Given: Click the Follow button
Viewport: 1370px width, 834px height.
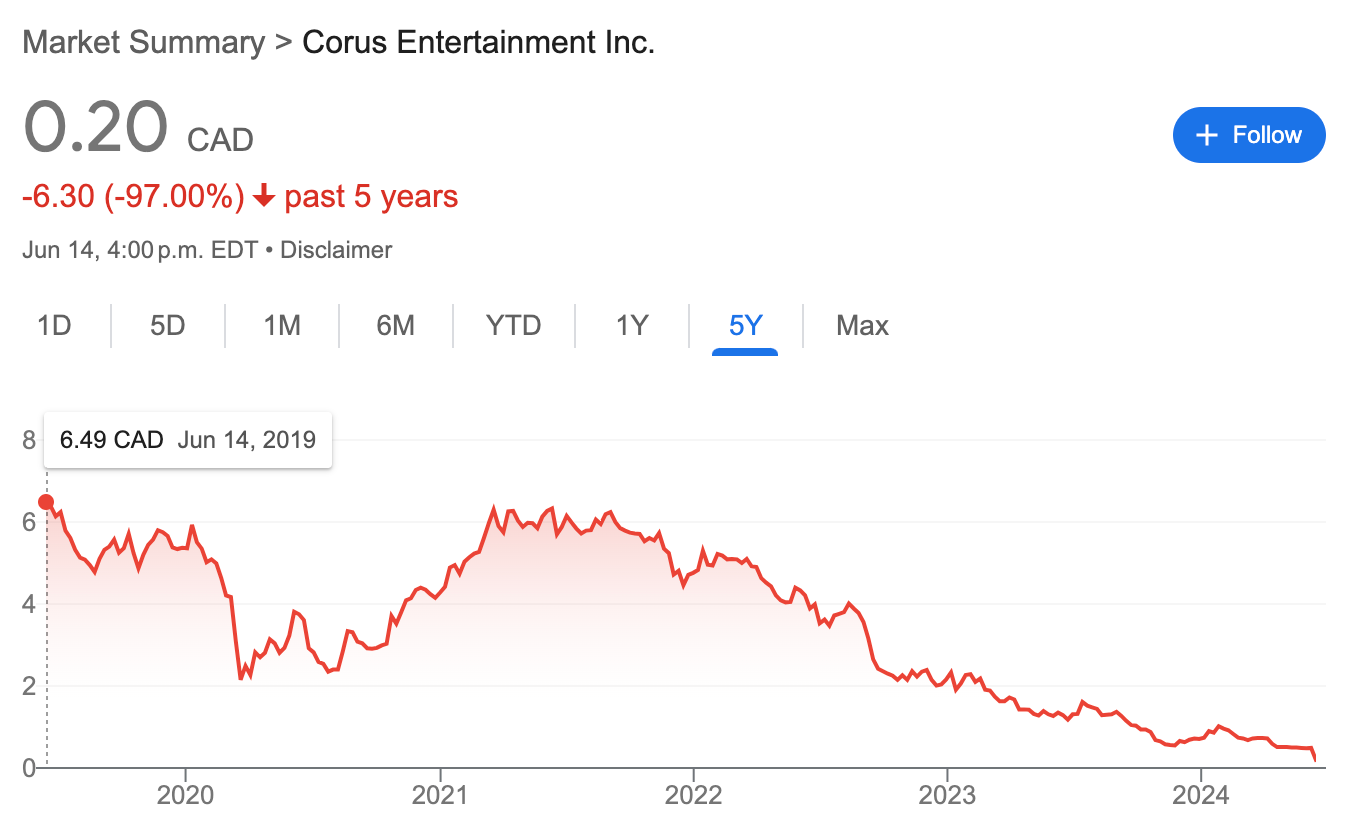Looking at the screenshot, I should (x=1248, y=135).
